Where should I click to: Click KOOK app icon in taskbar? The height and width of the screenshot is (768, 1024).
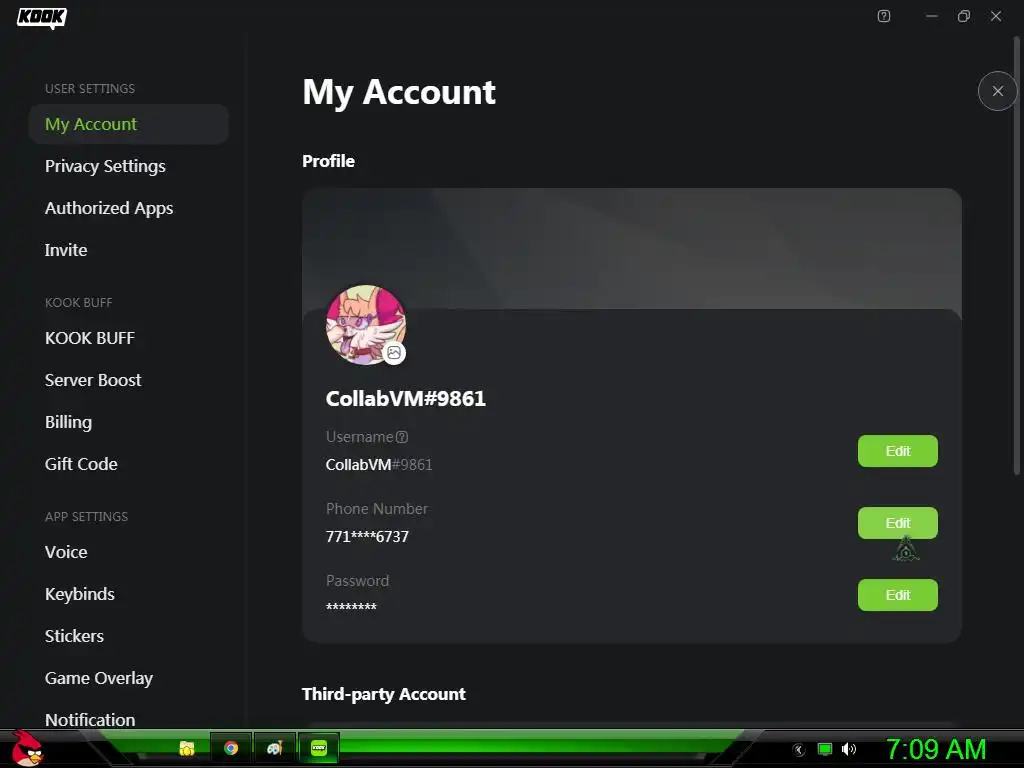click(x=319, y=748)
